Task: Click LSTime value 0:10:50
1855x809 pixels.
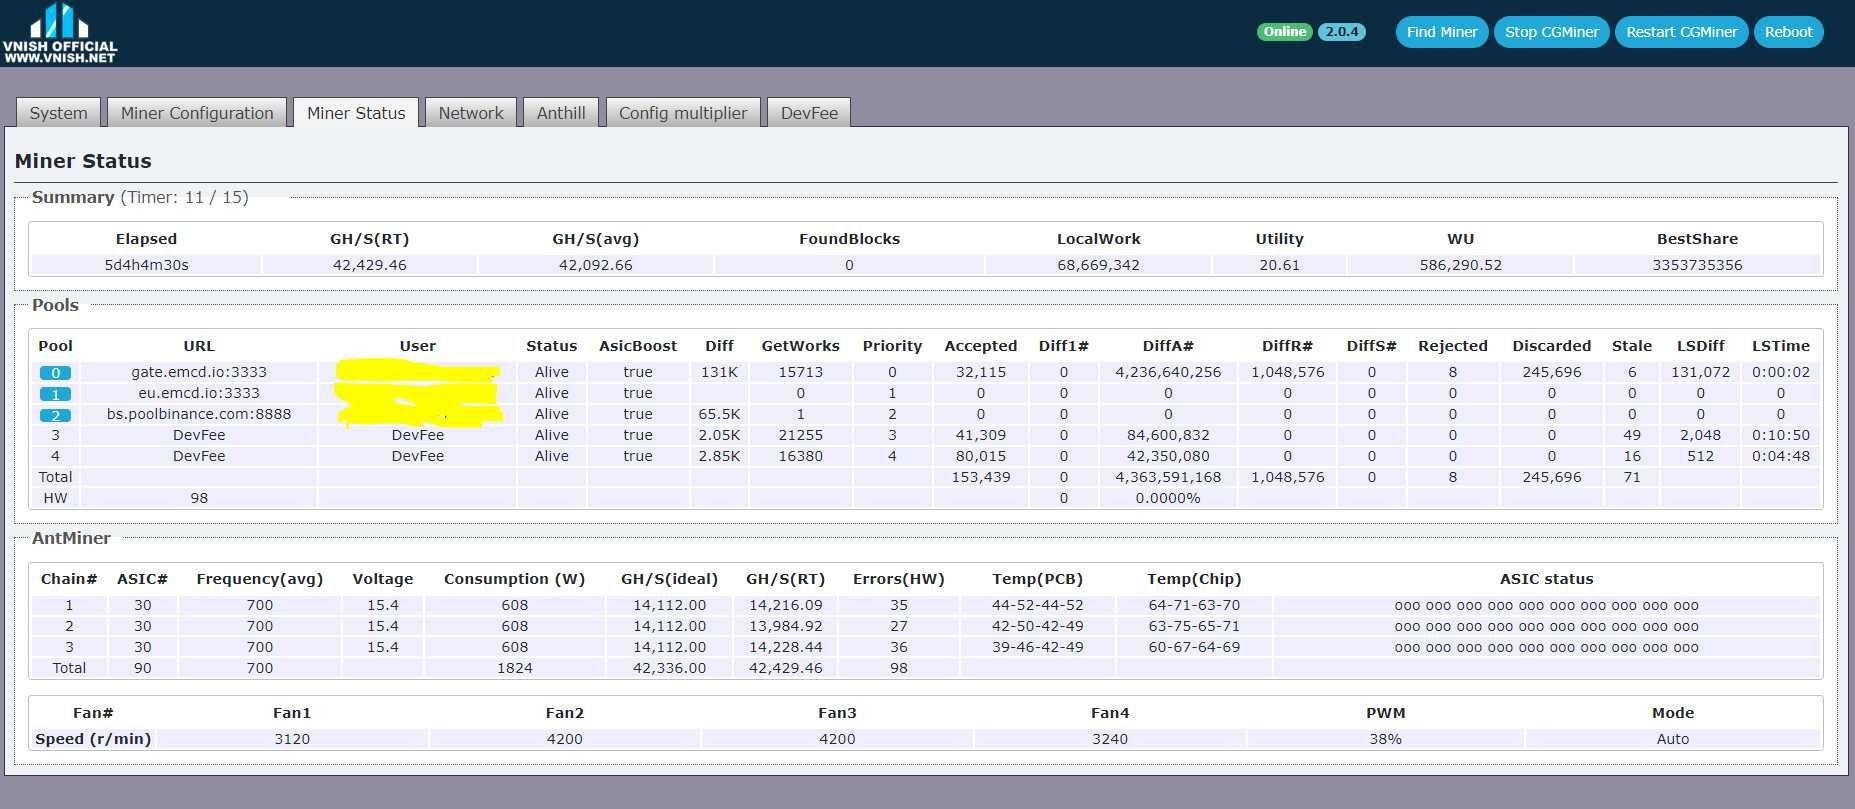Action: pyautogui.click(x=1780, y=435)
